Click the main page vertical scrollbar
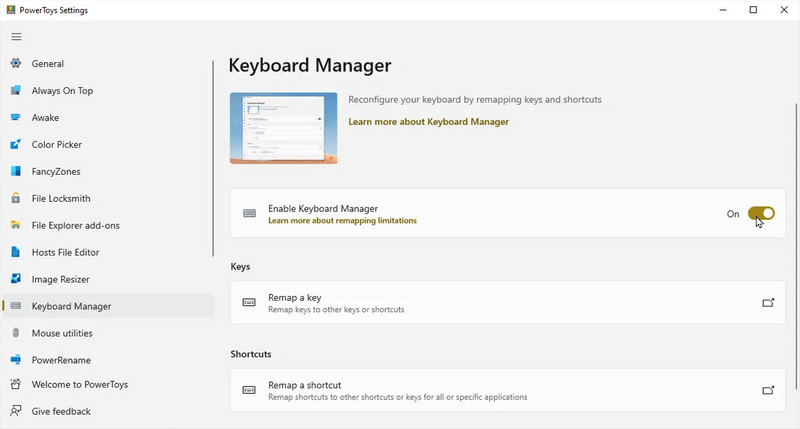Viewport: 800px width, 429px height. click(x=796, y=245)
